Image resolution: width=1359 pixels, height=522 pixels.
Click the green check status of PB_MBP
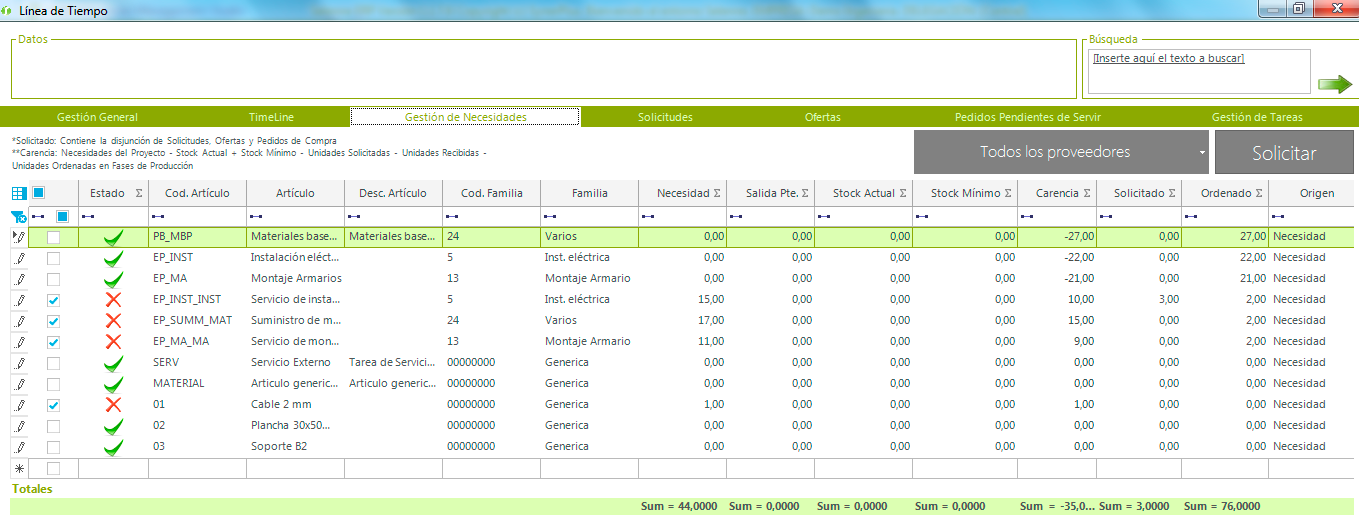tap(113, 237)
